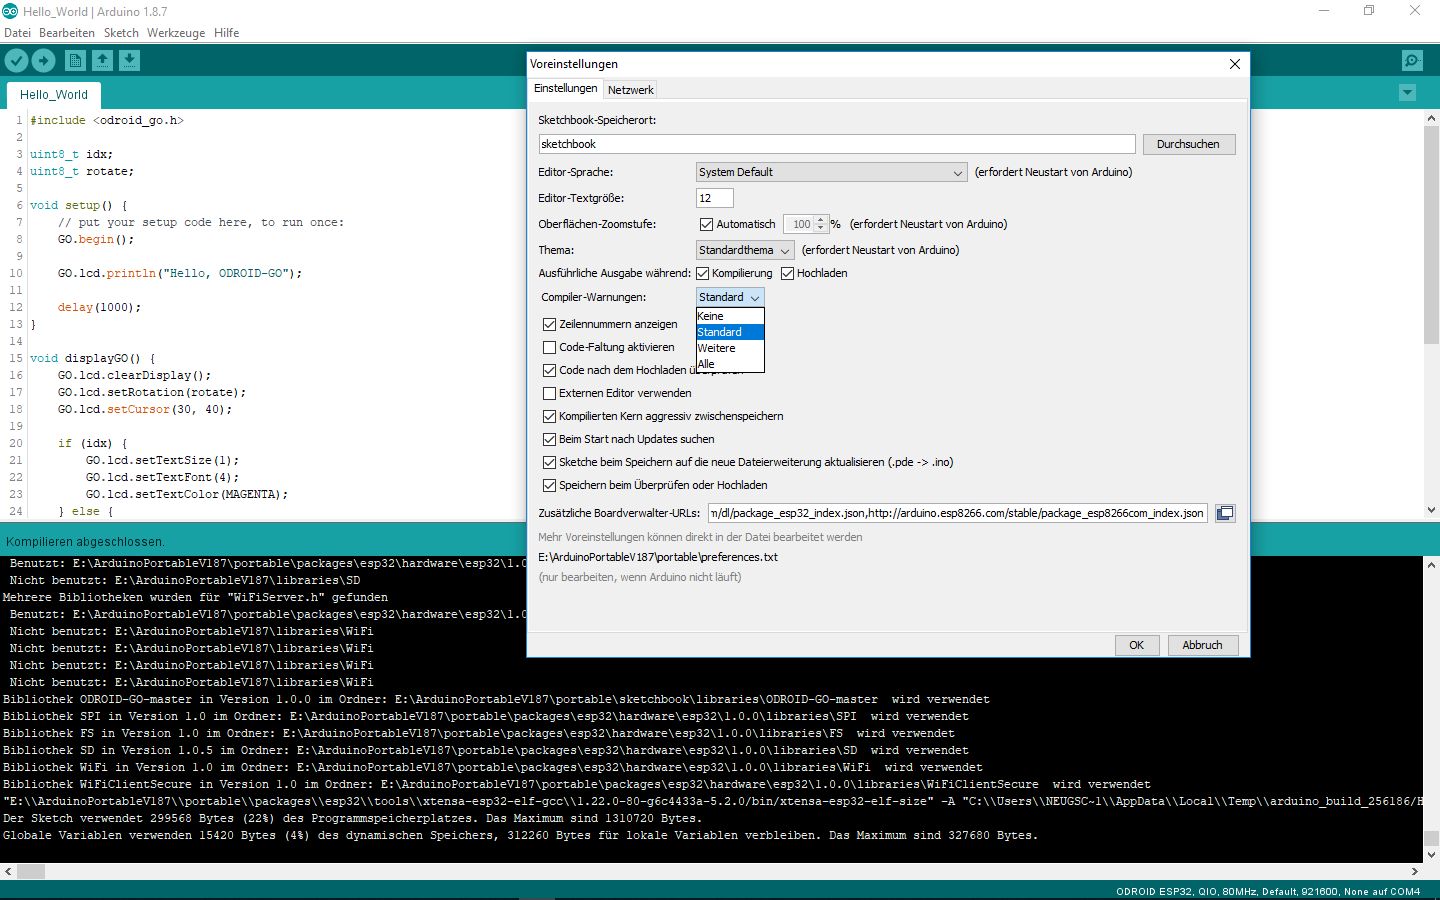Screen dimensions: 1440x900
Task: Toggle Code nach dem Hochladen checkbox
Action: [x=549, y=370]
